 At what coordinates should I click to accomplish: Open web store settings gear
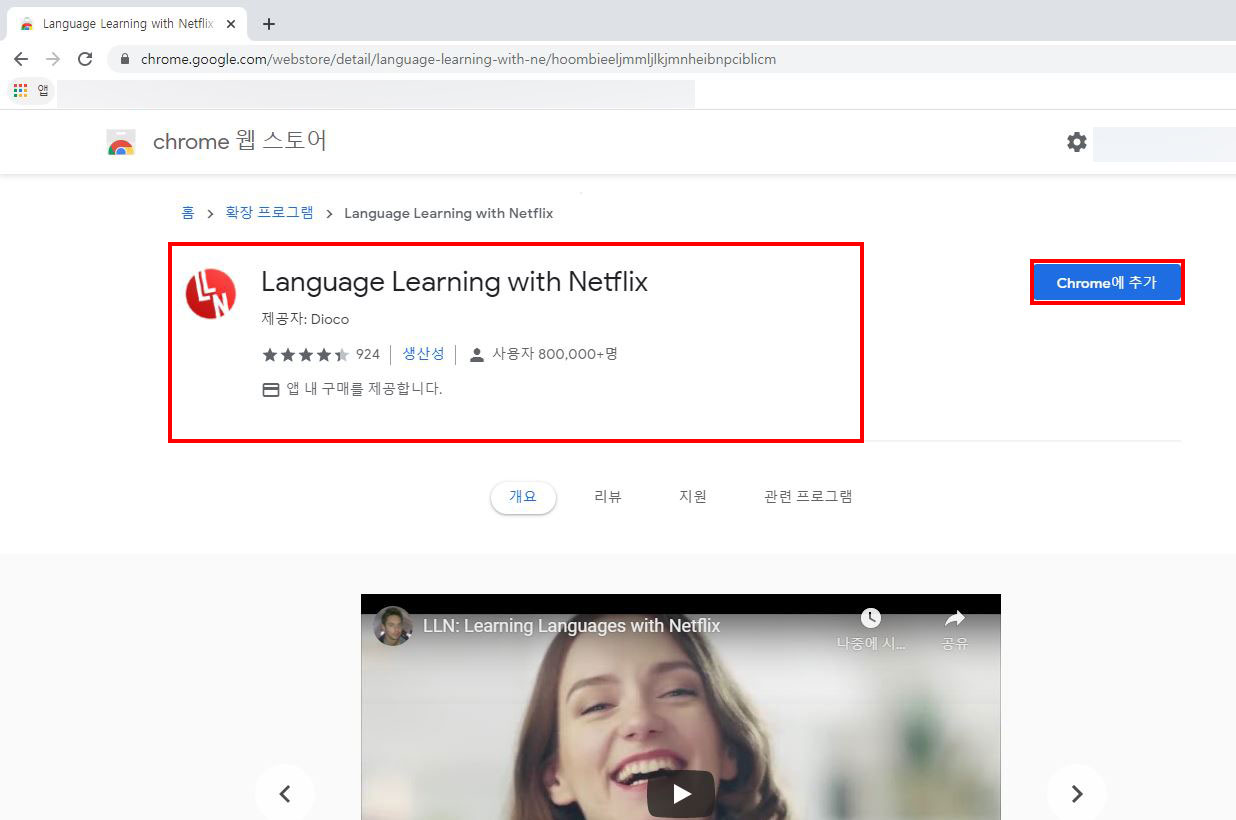pyautogui.click(x=1076, y=142)
